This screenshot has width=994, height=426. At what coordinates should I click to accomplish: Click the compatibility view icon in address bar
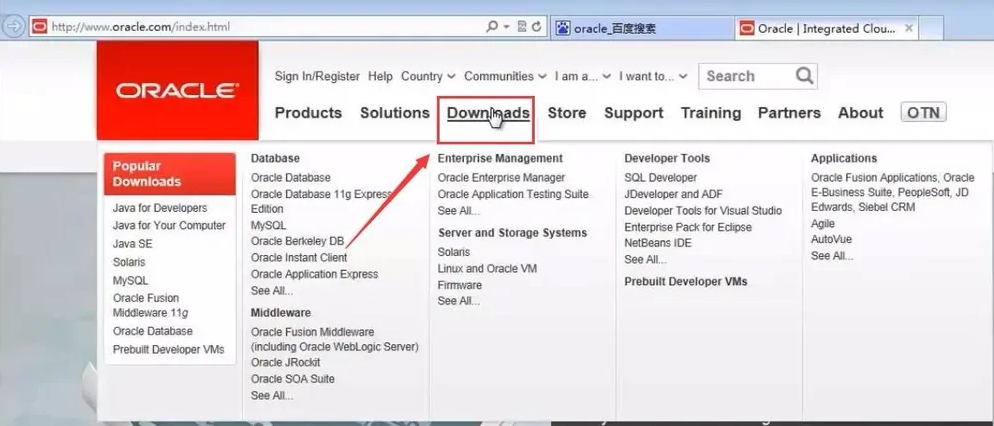522,27
